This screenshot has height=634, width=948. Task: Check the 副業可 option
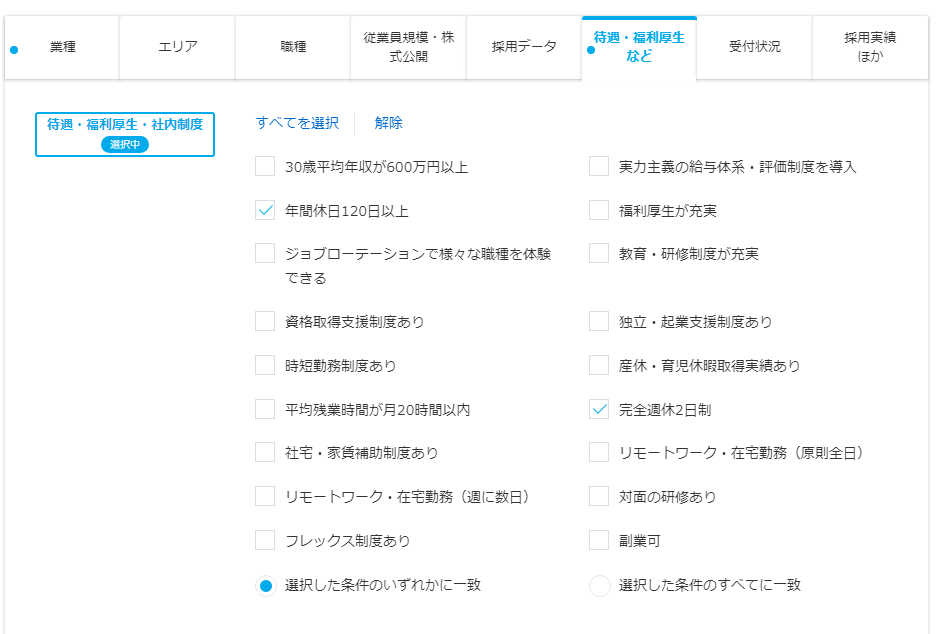[x=599, y=541]
